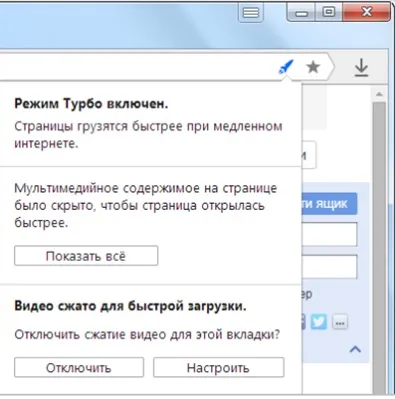Share via the Twitter icon
The image size is (395, 399).
[x=319, y=322]
